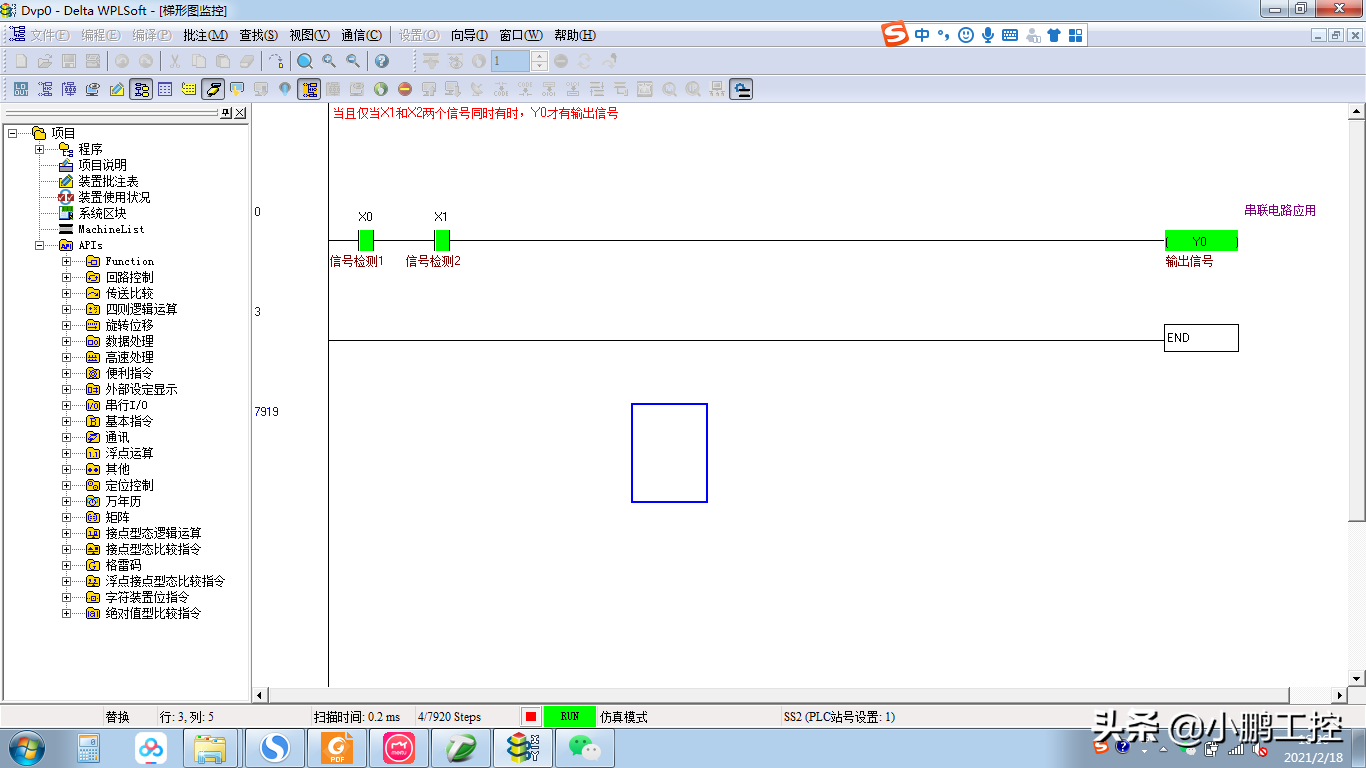The image size is (1366, 768).
Task: Click the zoom in magnifier icon
Action: (329, 61)
